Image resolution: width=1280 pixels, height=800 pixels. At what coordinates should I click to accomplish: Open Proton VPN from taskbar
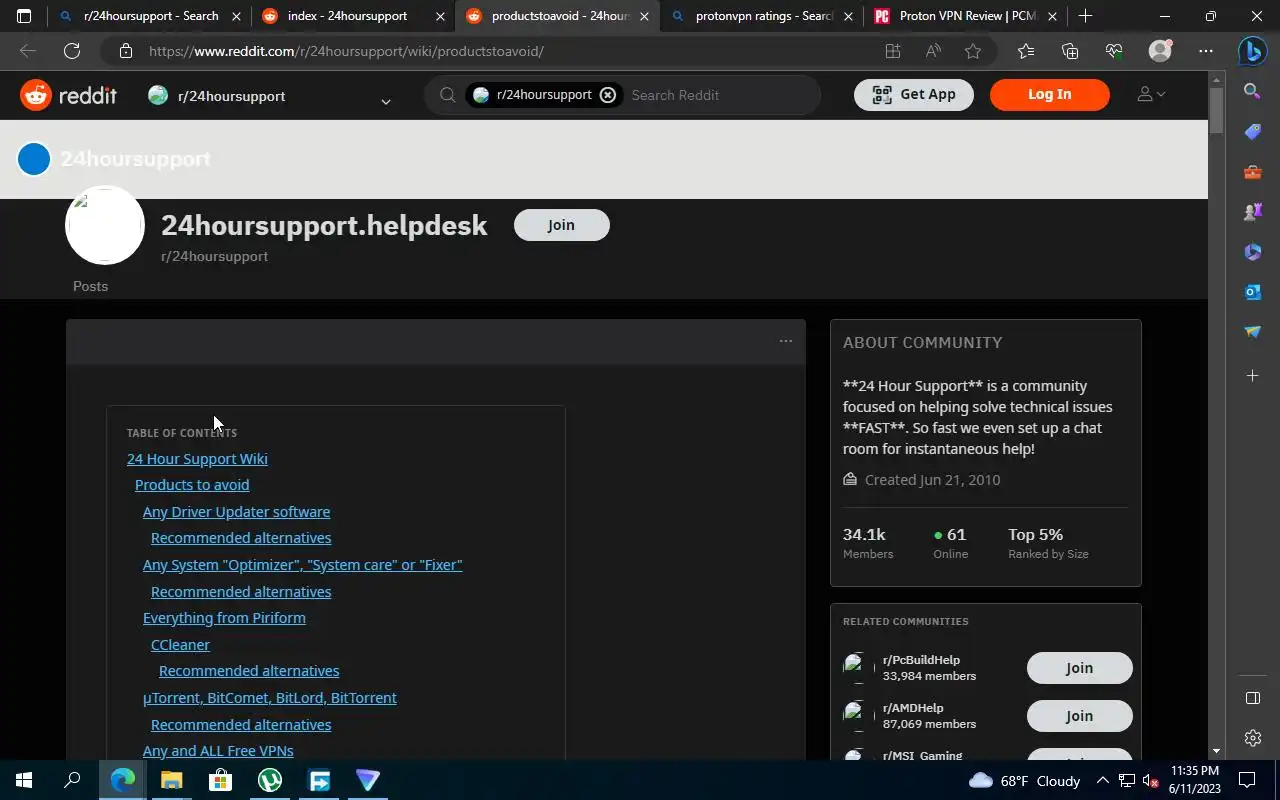368,780
